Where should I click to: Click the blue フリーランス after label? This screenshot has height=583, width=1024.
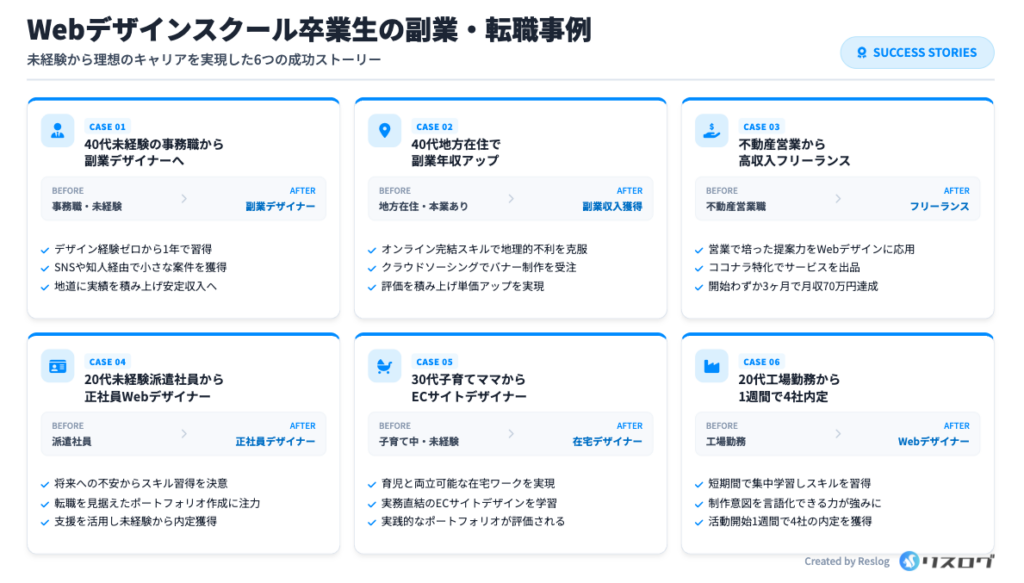(x=939, y=207)
